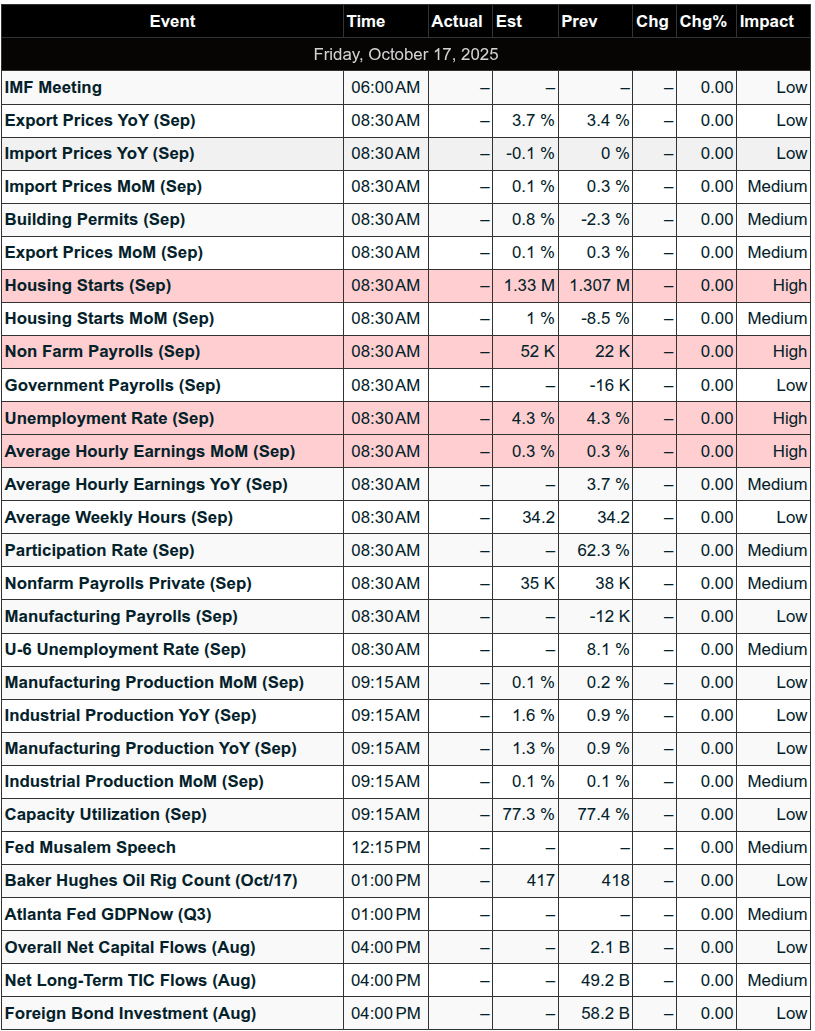Click the Building Permits (Sep) event
815x1031 pixels.
(95, 220)
